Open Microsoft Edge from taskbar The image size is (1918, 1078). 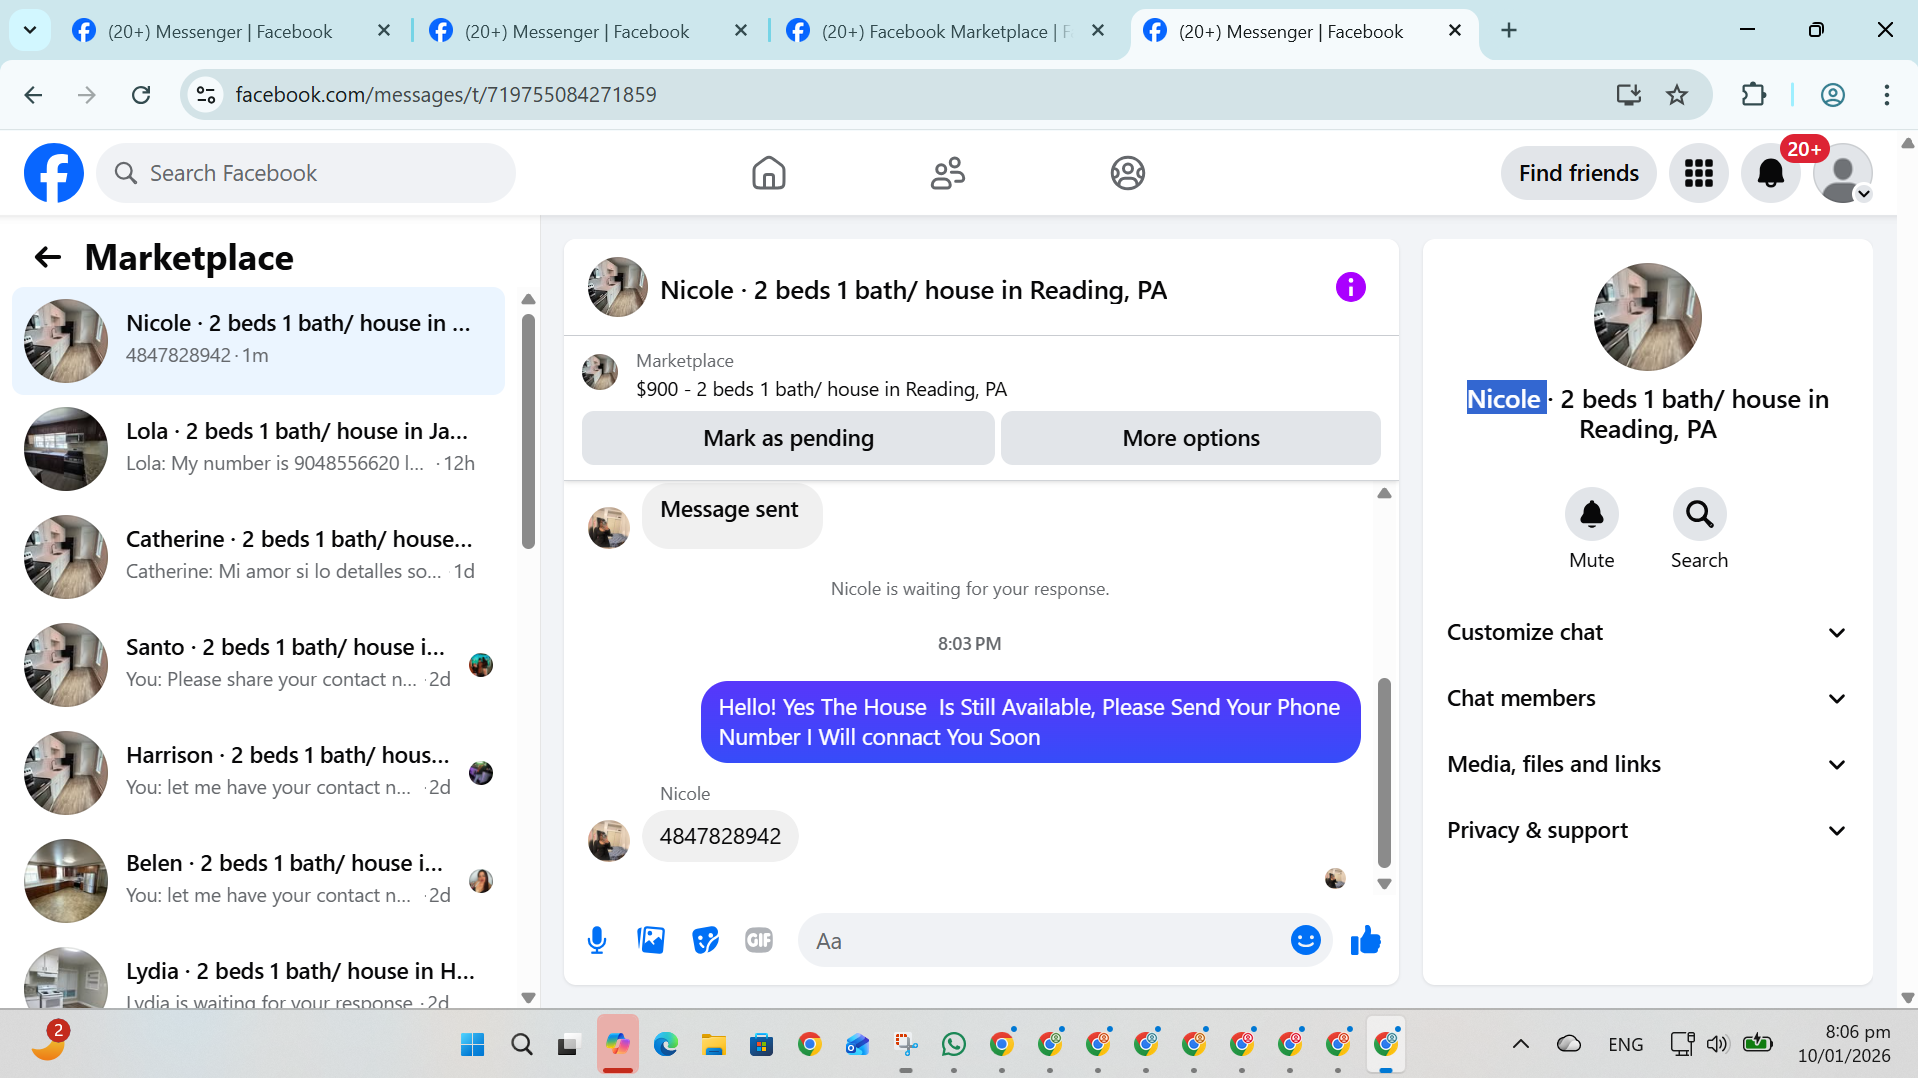665,1045
